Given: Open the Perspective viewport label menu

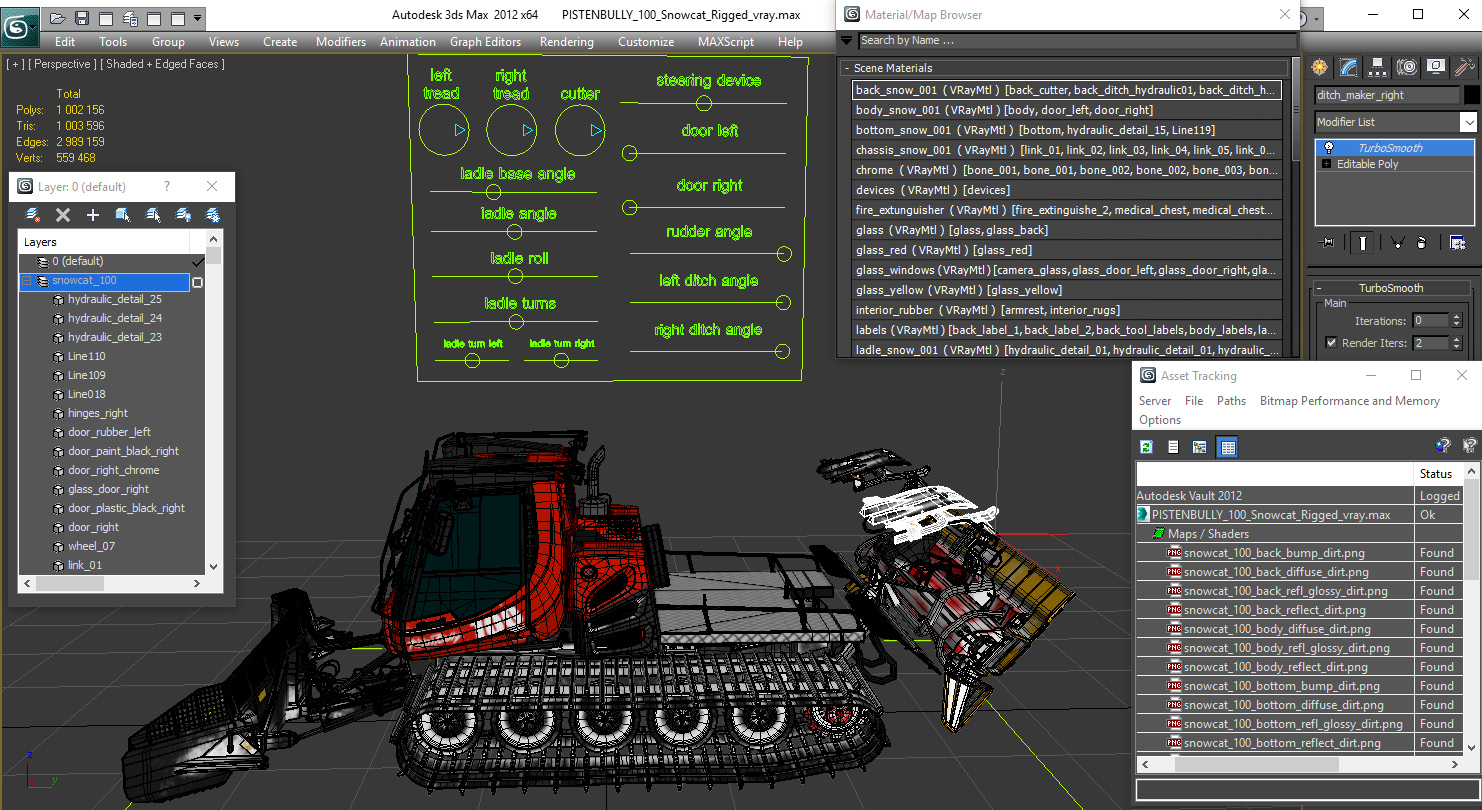Looking at the screenshot, I should 63,64.
